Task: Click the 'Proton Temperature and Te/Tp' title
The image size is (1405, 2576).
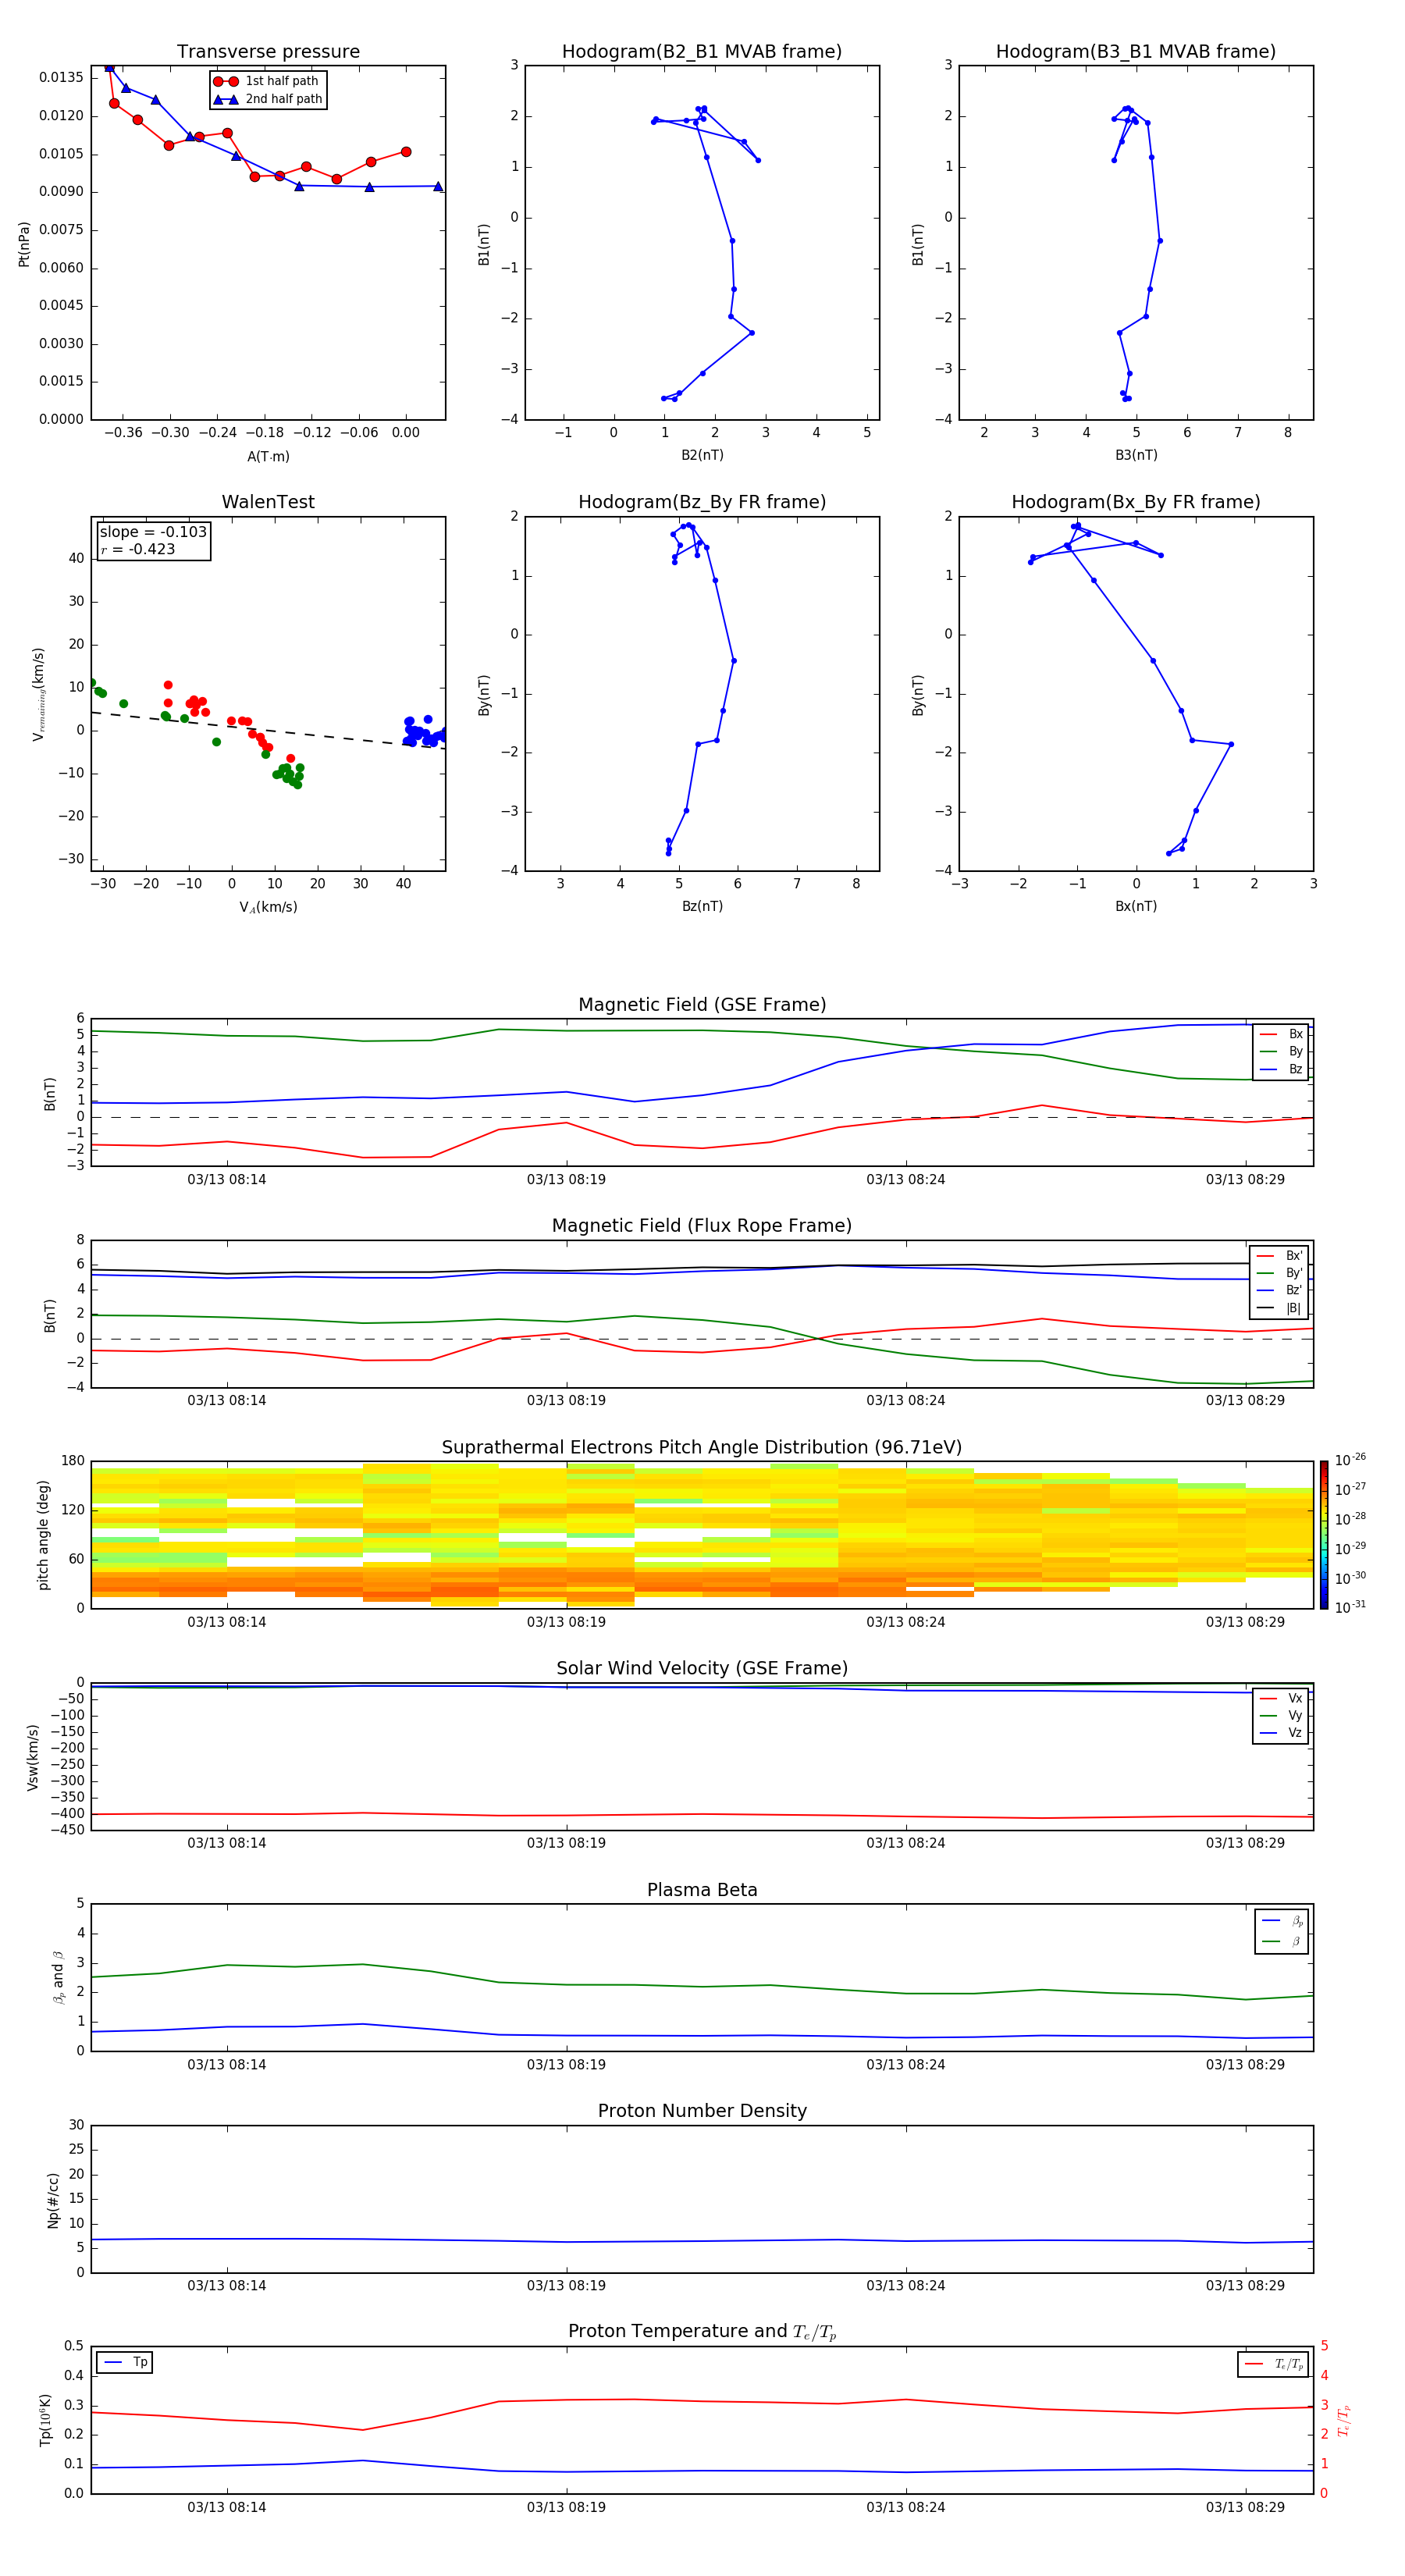Action: (702, 2332)
